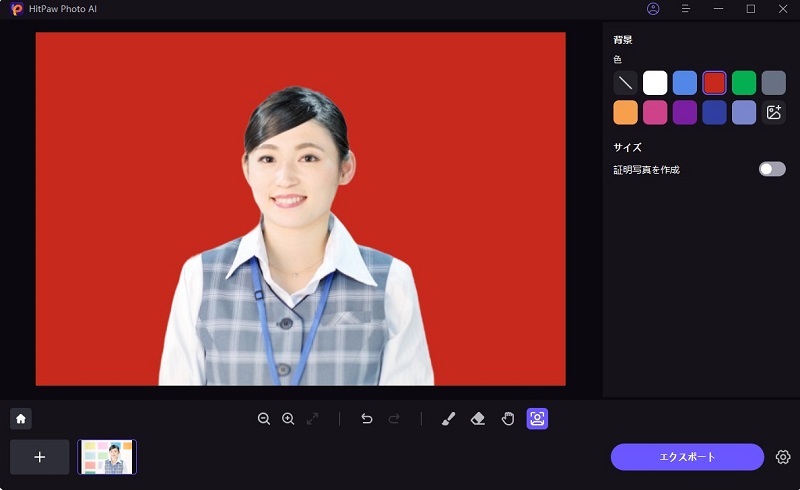Choose white background swatch
This screenshot has width=800, height=490.
[x=655, y=83]
